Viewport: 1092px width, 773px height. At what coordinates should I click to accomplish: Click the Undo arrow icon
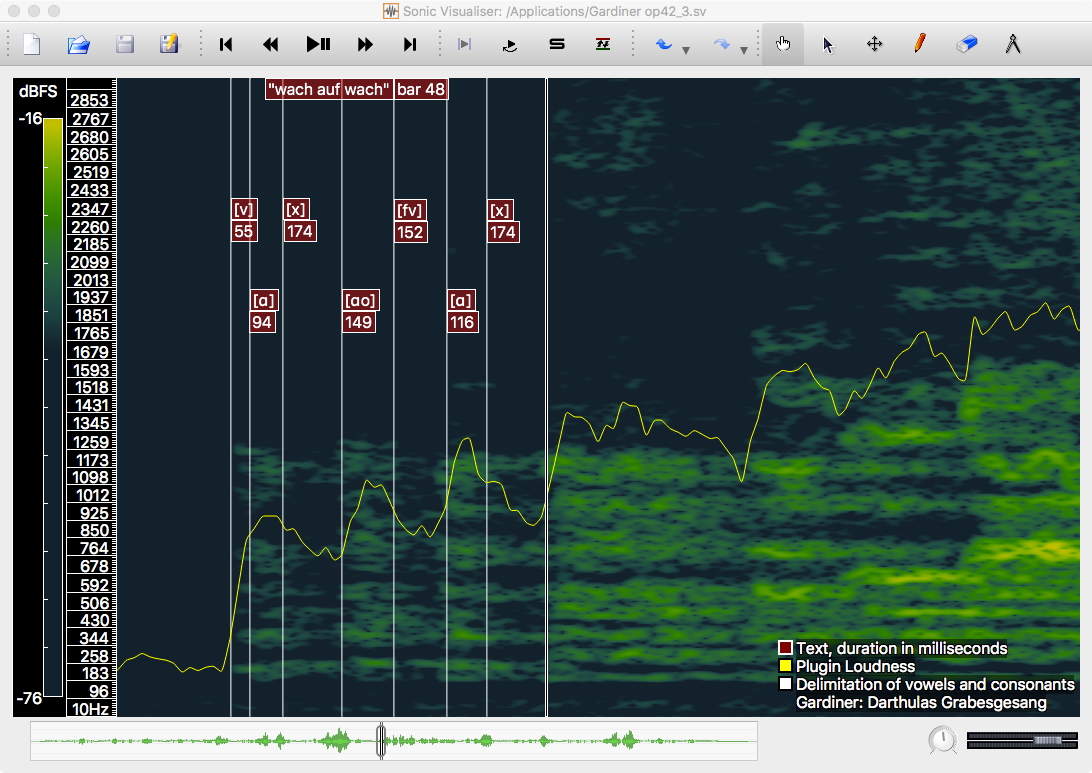click(x=663, y=45)
